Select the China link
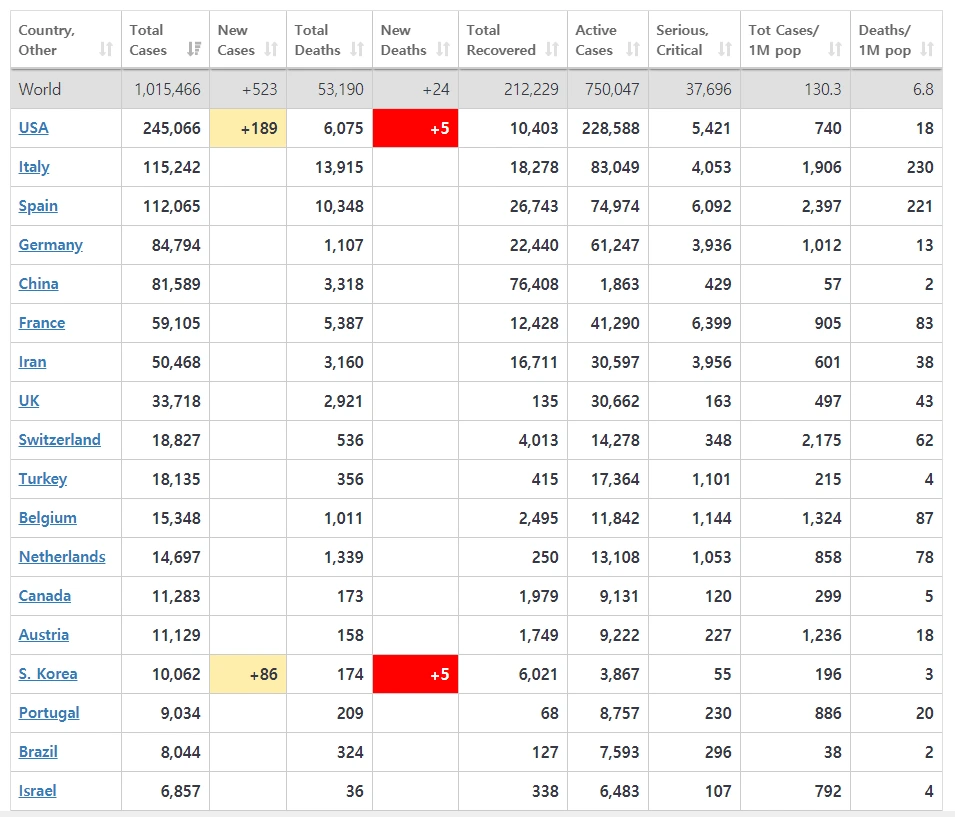Viewport: 955px width, 817px height. pyautogui.click(x=38, y=284)
